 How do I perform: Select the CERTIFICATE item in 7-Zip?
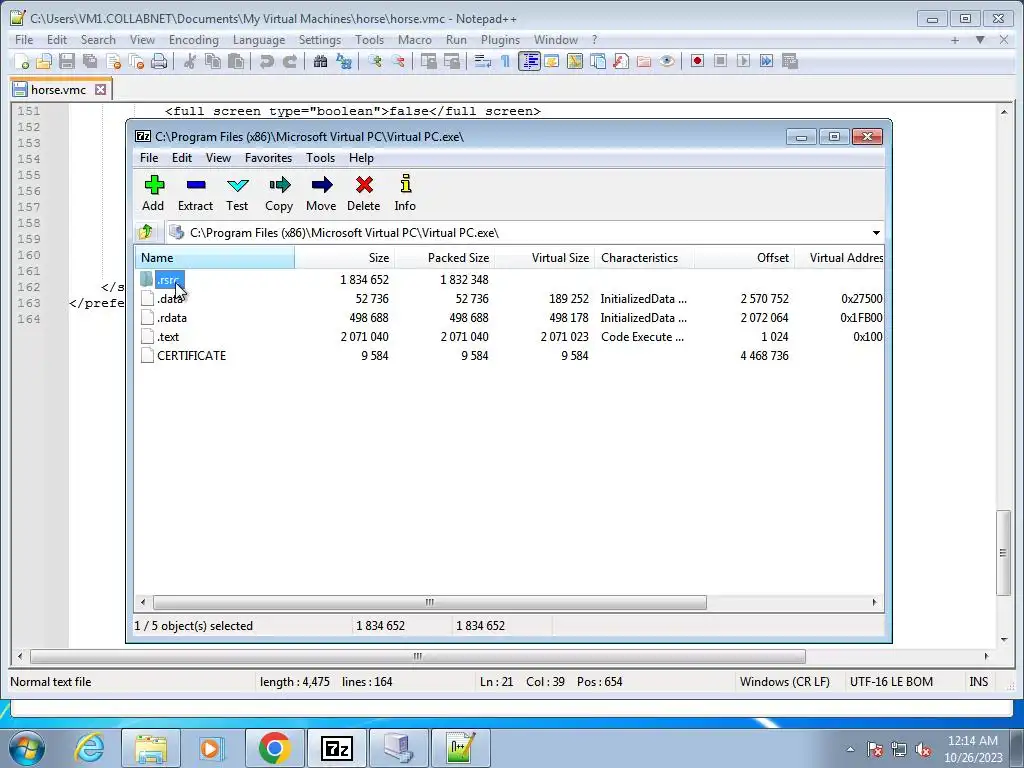191,355
